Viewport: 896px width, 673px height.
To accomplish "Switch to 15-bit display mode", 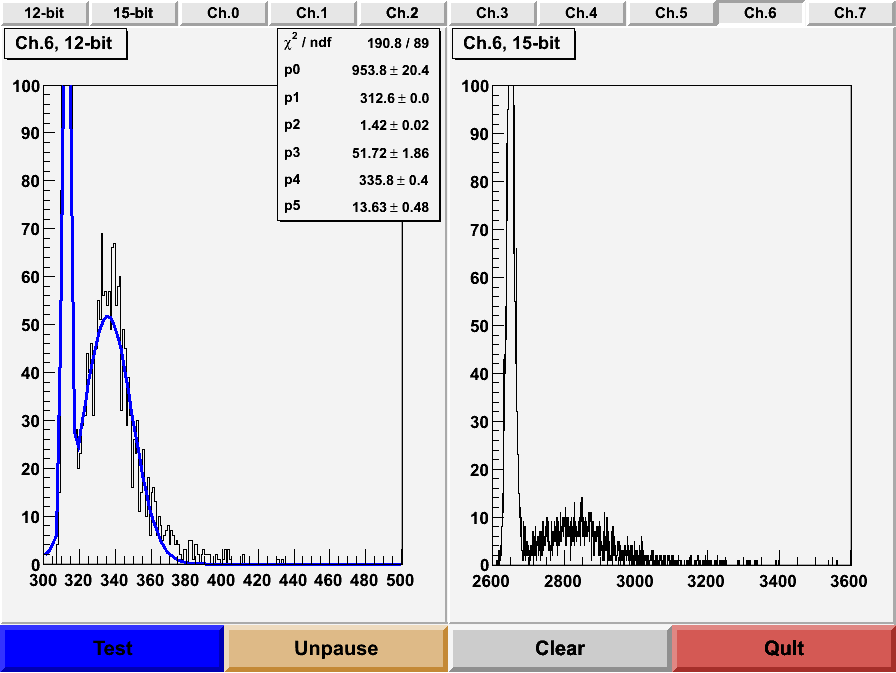I will coord(133,13).
